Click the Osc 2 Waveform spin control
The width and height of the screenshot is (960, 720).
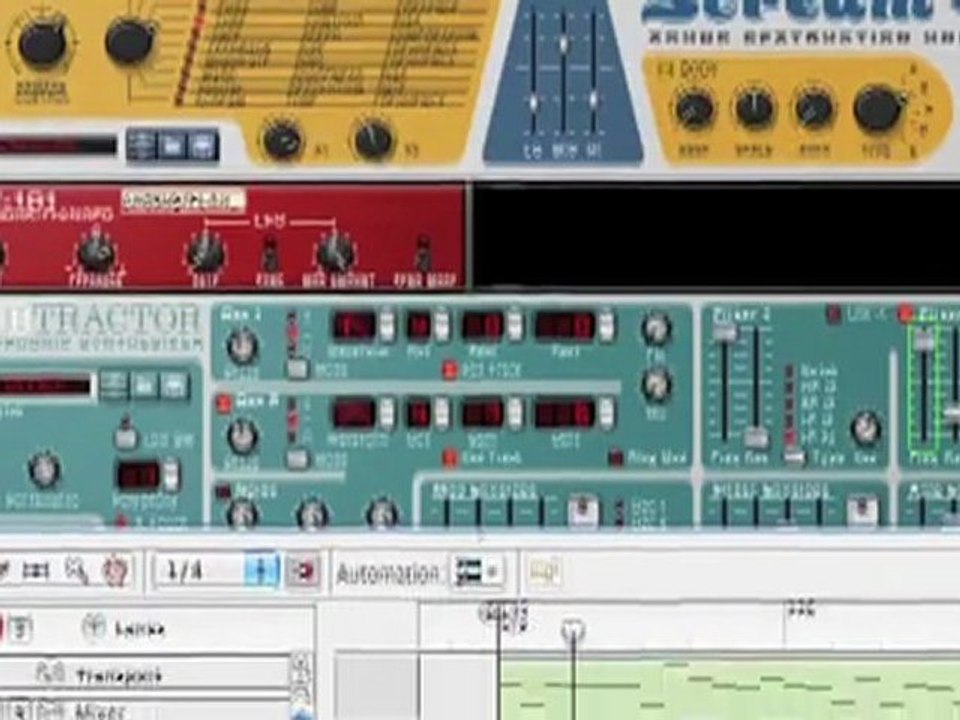[x=387, y=414]
